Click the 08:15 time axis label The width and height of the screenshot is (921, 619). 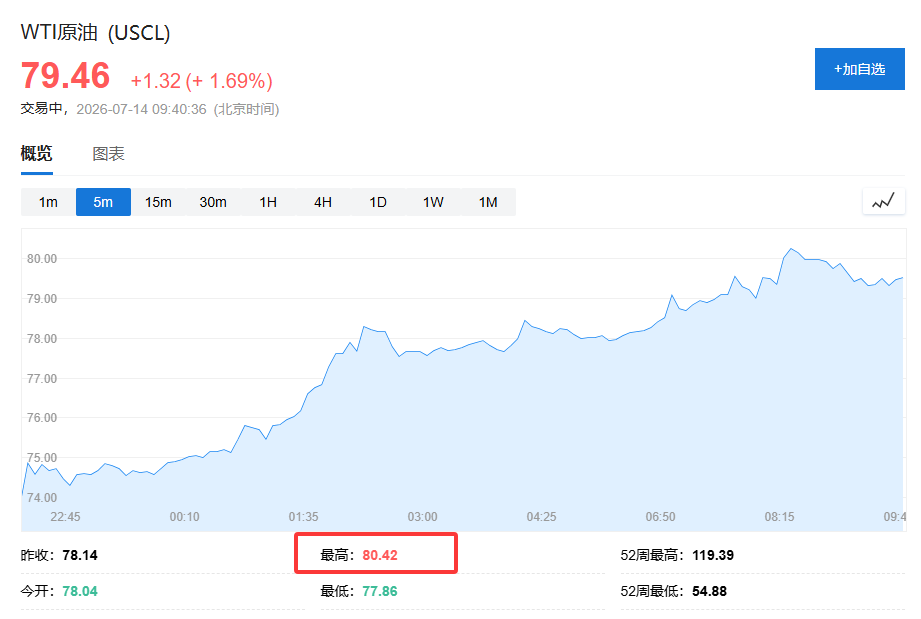click(779, 517)
